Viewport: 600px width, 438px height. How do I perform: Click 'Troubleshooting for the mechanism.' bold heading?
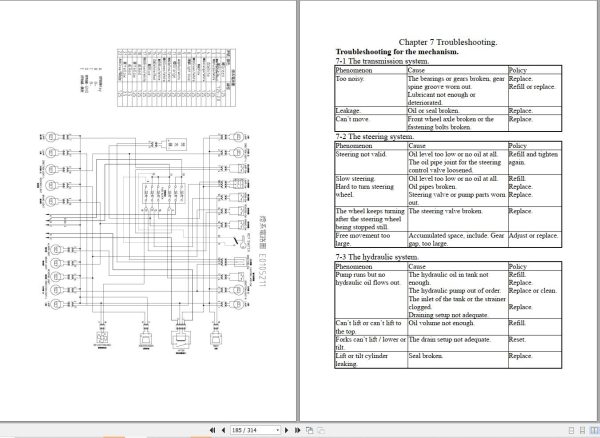pos(397,52)
